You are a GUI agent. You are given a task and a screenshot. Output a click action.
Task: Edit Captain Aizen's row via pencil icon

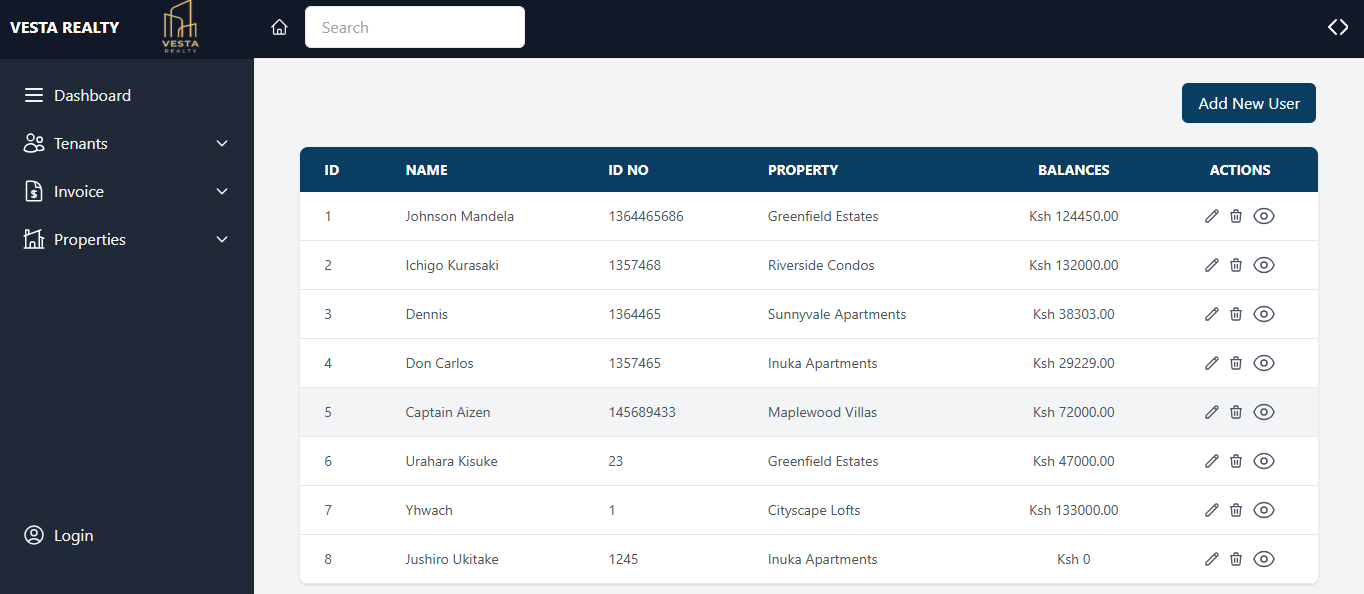tap(1212, 412)
